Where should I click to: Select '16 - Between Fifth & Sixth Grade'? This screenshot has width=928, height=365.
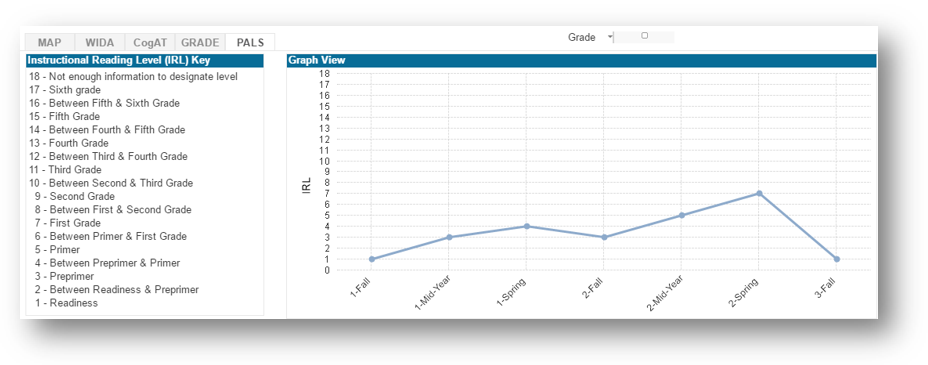(104, 103)
